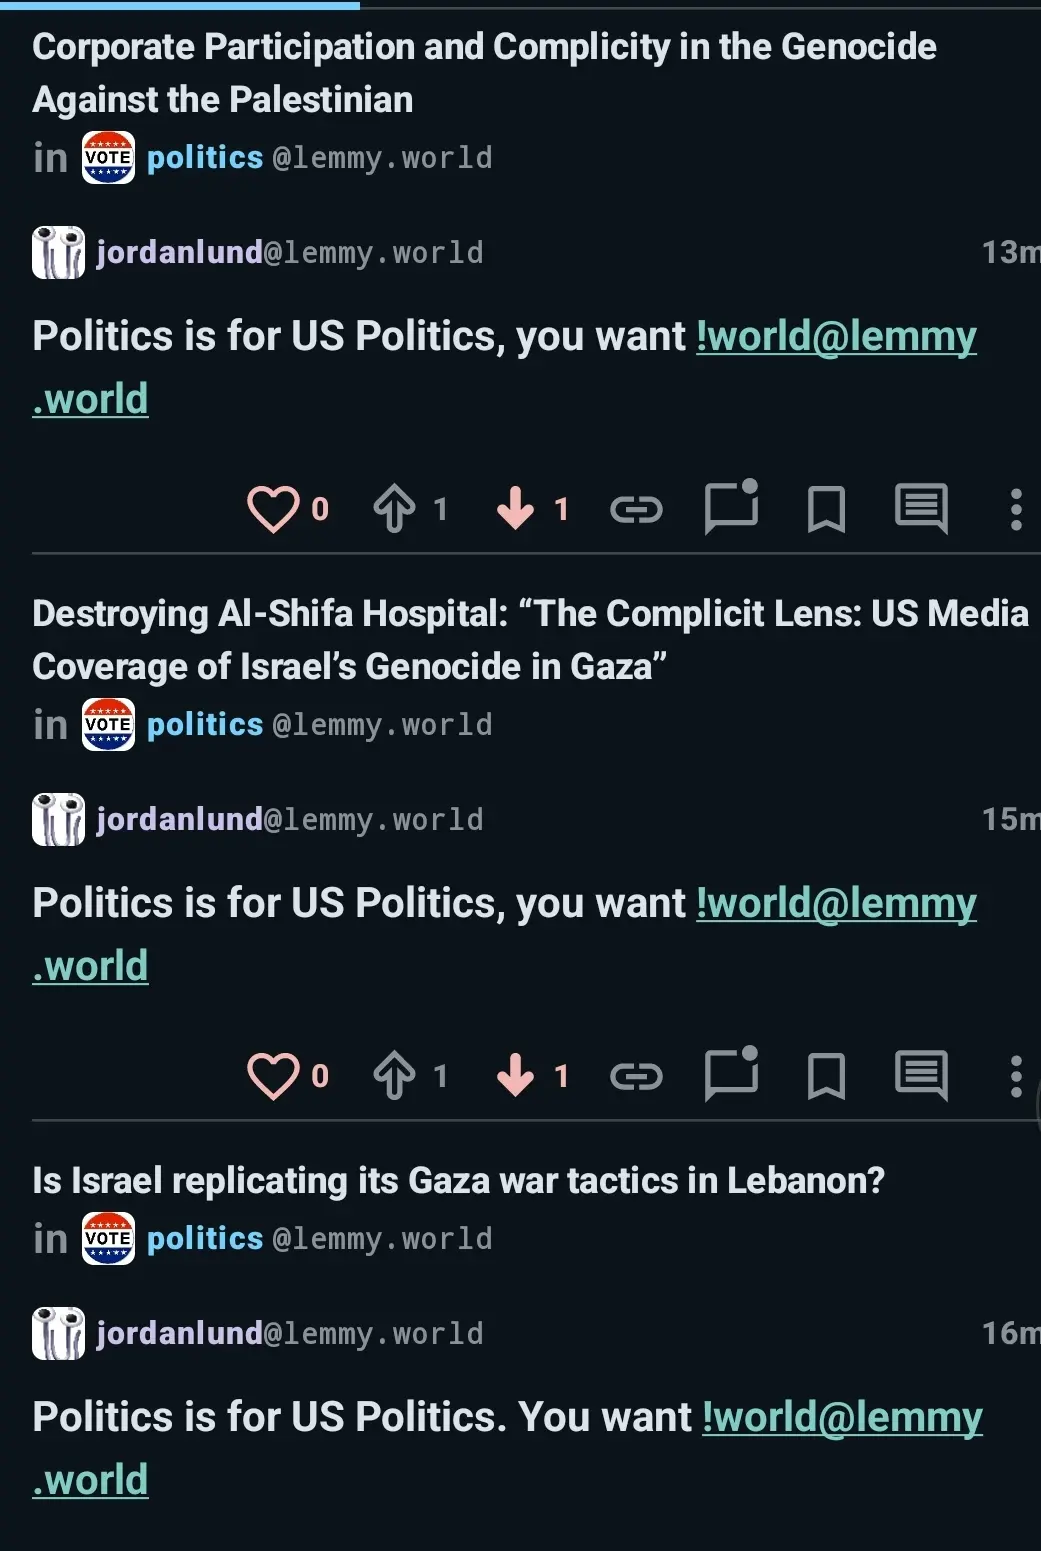Bookmark the 15m comment
Image resolution: width=1041 pixels, height=1551 pixels.
tap(826, 1077)
